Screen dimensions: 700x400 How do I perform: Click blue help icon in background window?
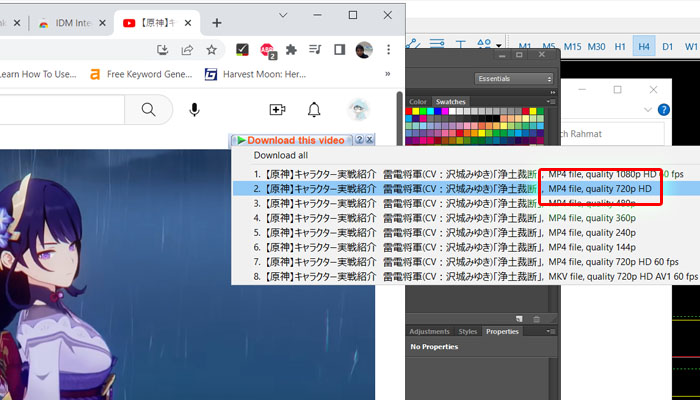click(664, 109)
